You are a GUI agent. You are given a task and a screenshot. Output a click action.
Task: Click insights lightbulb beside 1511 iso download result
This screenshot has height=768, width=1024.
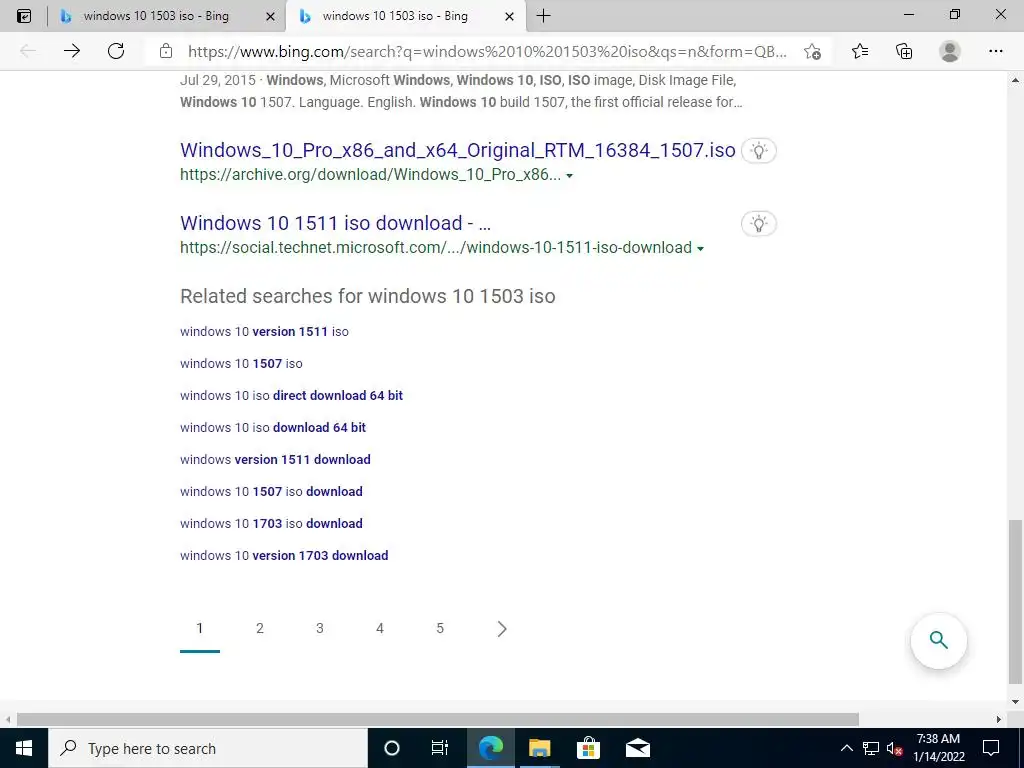point(758,224)
